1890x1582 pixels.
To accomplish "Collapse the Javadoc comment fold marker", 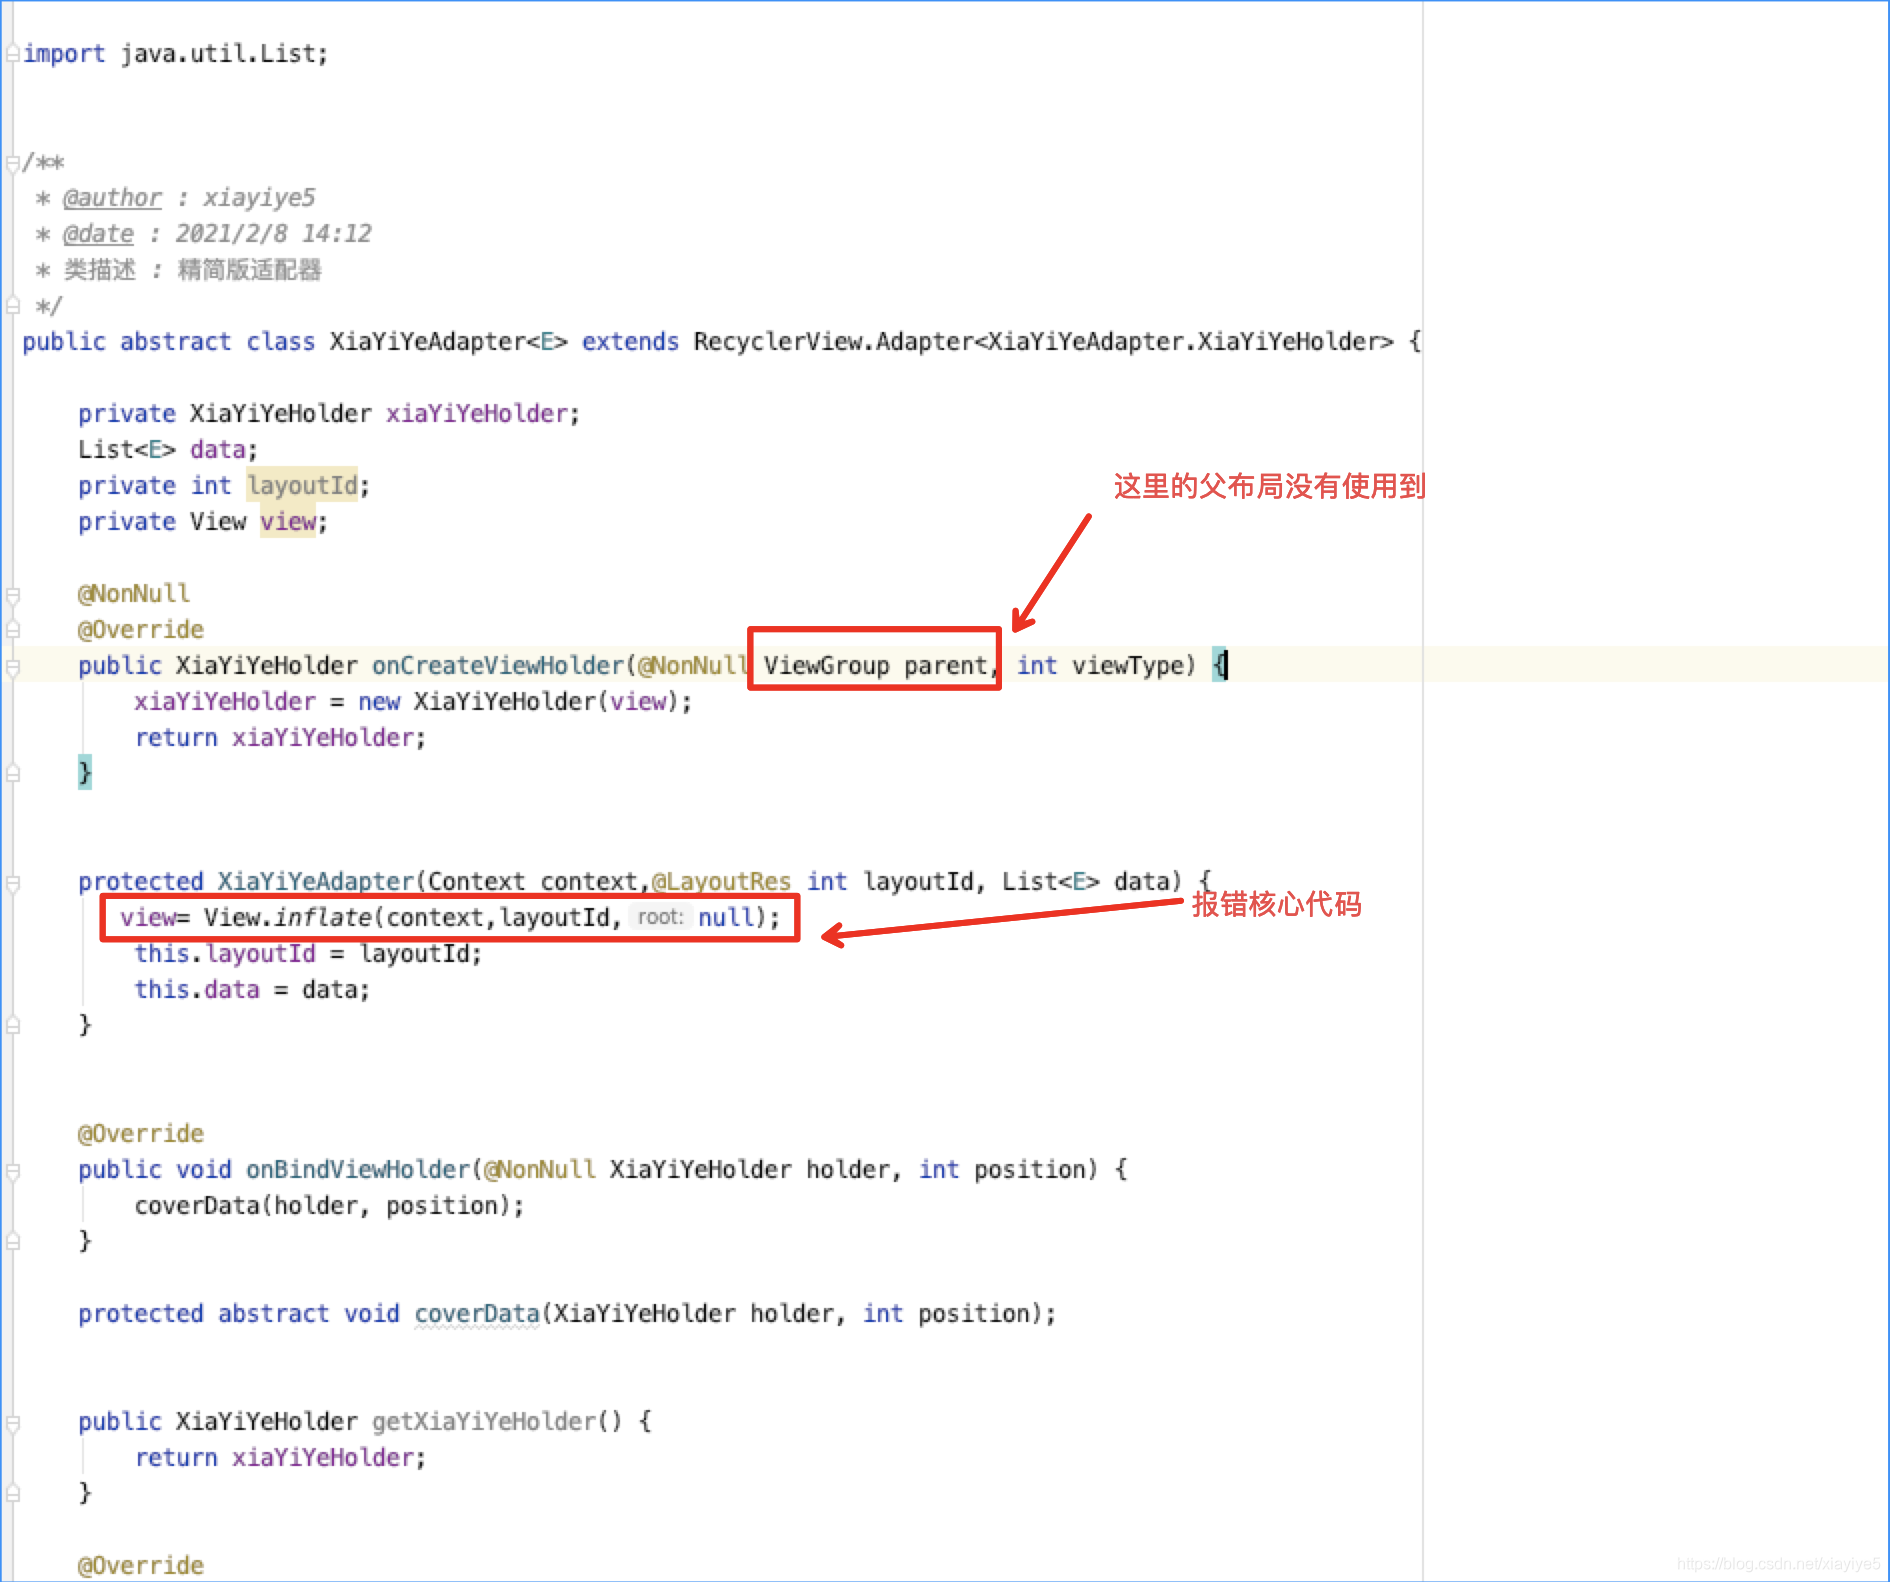I will 12,162.
